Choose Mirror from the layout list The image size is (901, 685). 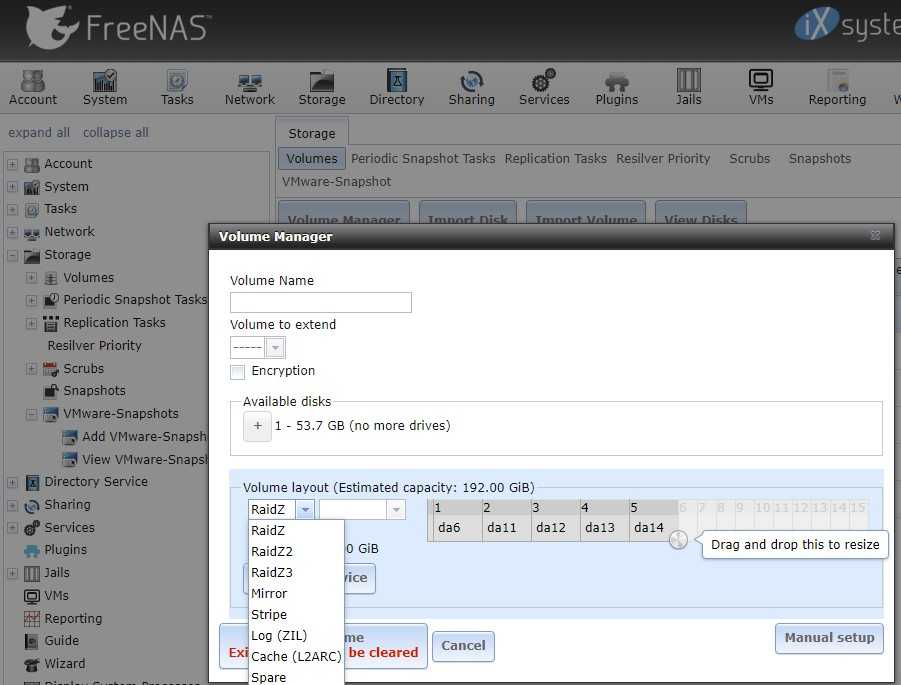pyautogui.click(x=296, y=594)
